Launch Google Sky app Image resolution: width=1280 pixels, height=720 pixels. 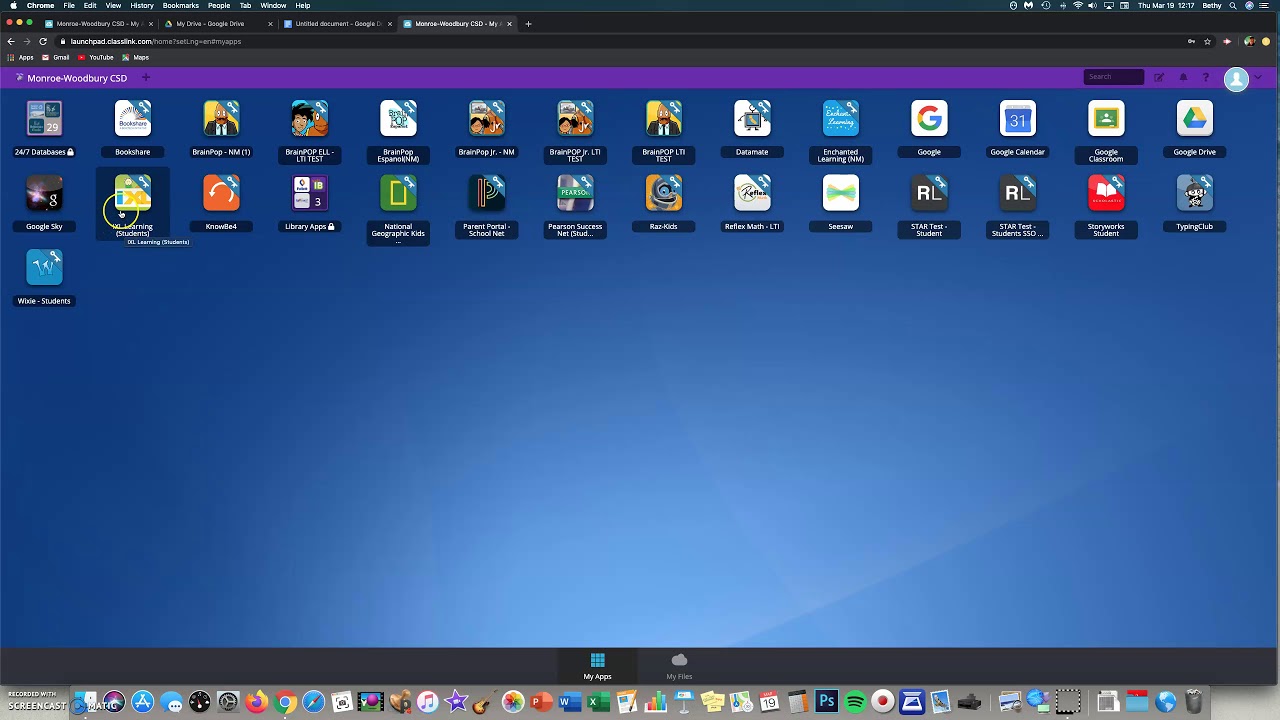click(x=44, y=194)
